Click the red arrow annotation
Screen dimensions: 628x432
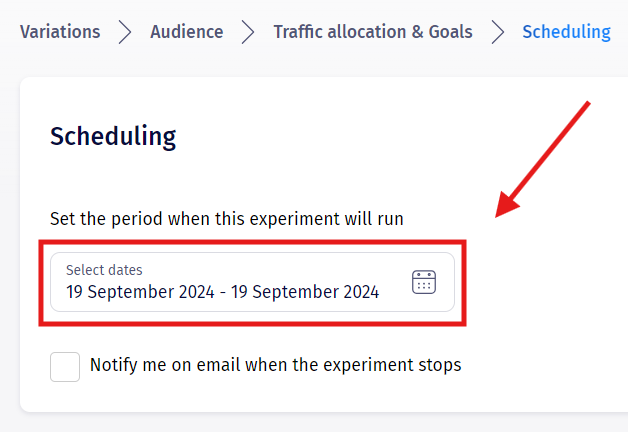[546, 158]
